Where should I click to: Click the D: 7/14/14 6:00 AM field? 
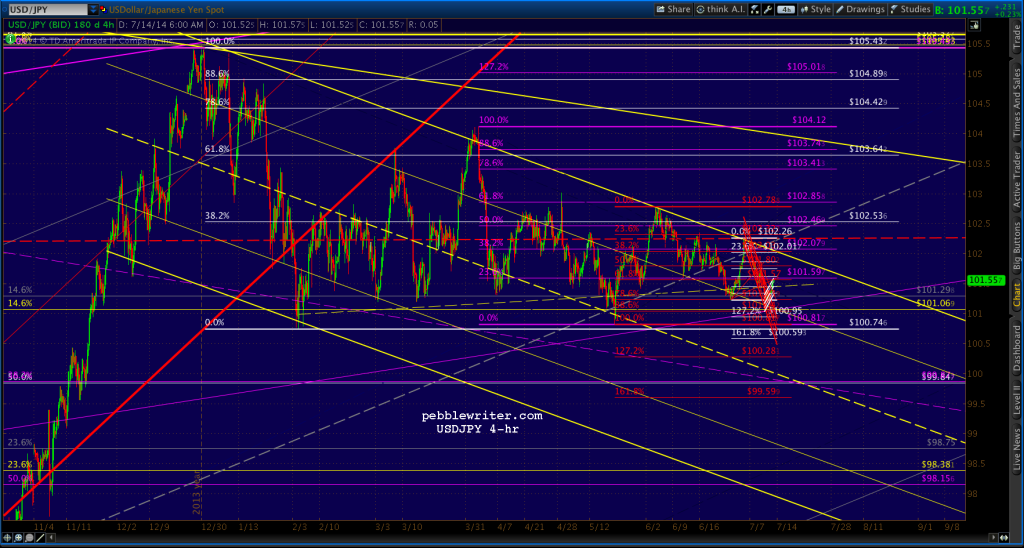[x=159, y=25]
